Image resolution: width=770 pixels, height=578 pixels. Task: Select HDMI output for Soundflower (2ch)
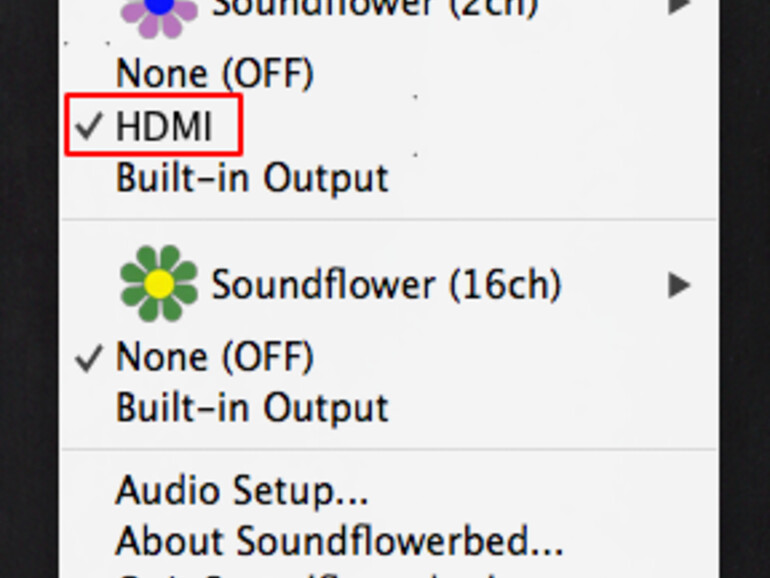(164, 127)
